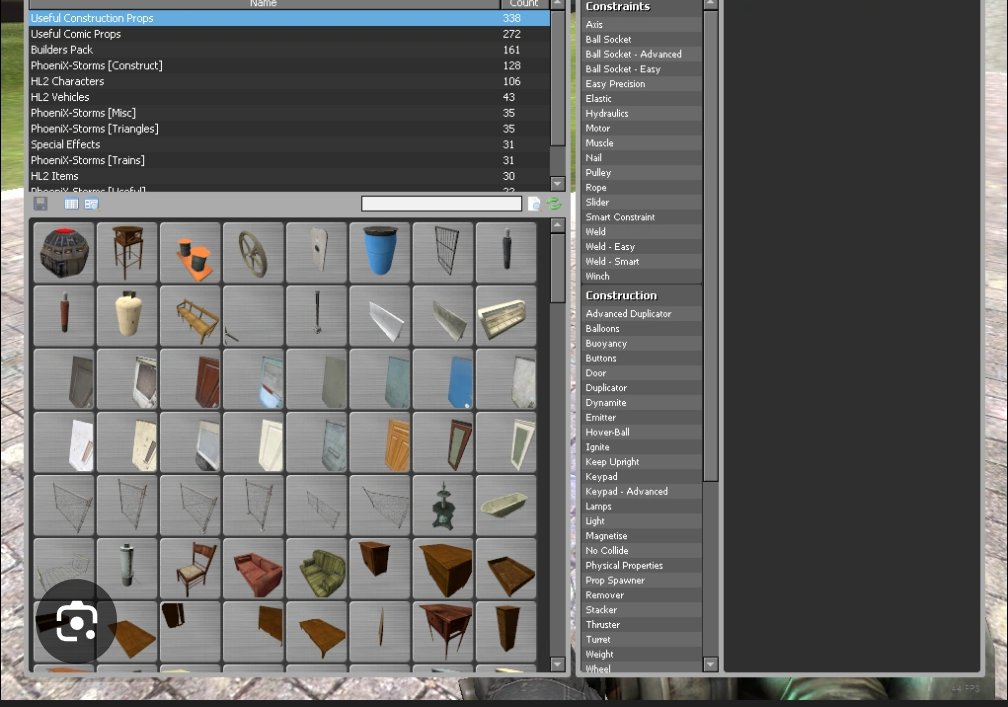
Task: Collapse the Constraints category header
Action: [x=642, y=7]
